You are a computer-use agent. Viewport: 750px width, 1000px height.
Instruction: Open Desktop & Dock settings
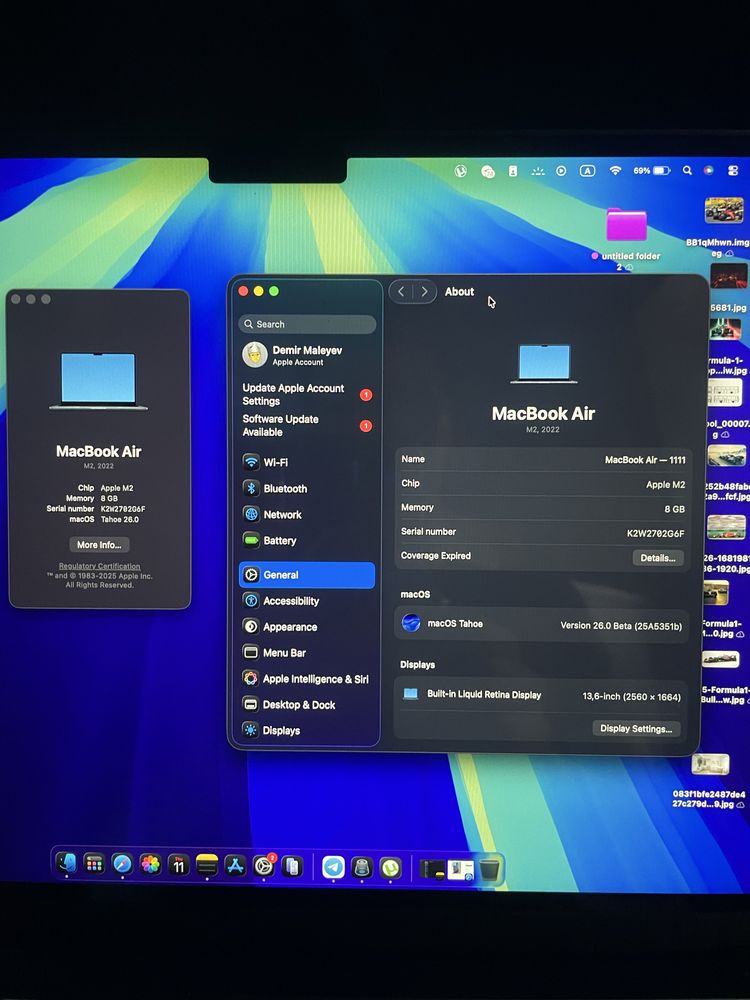(x=307, y=705)
